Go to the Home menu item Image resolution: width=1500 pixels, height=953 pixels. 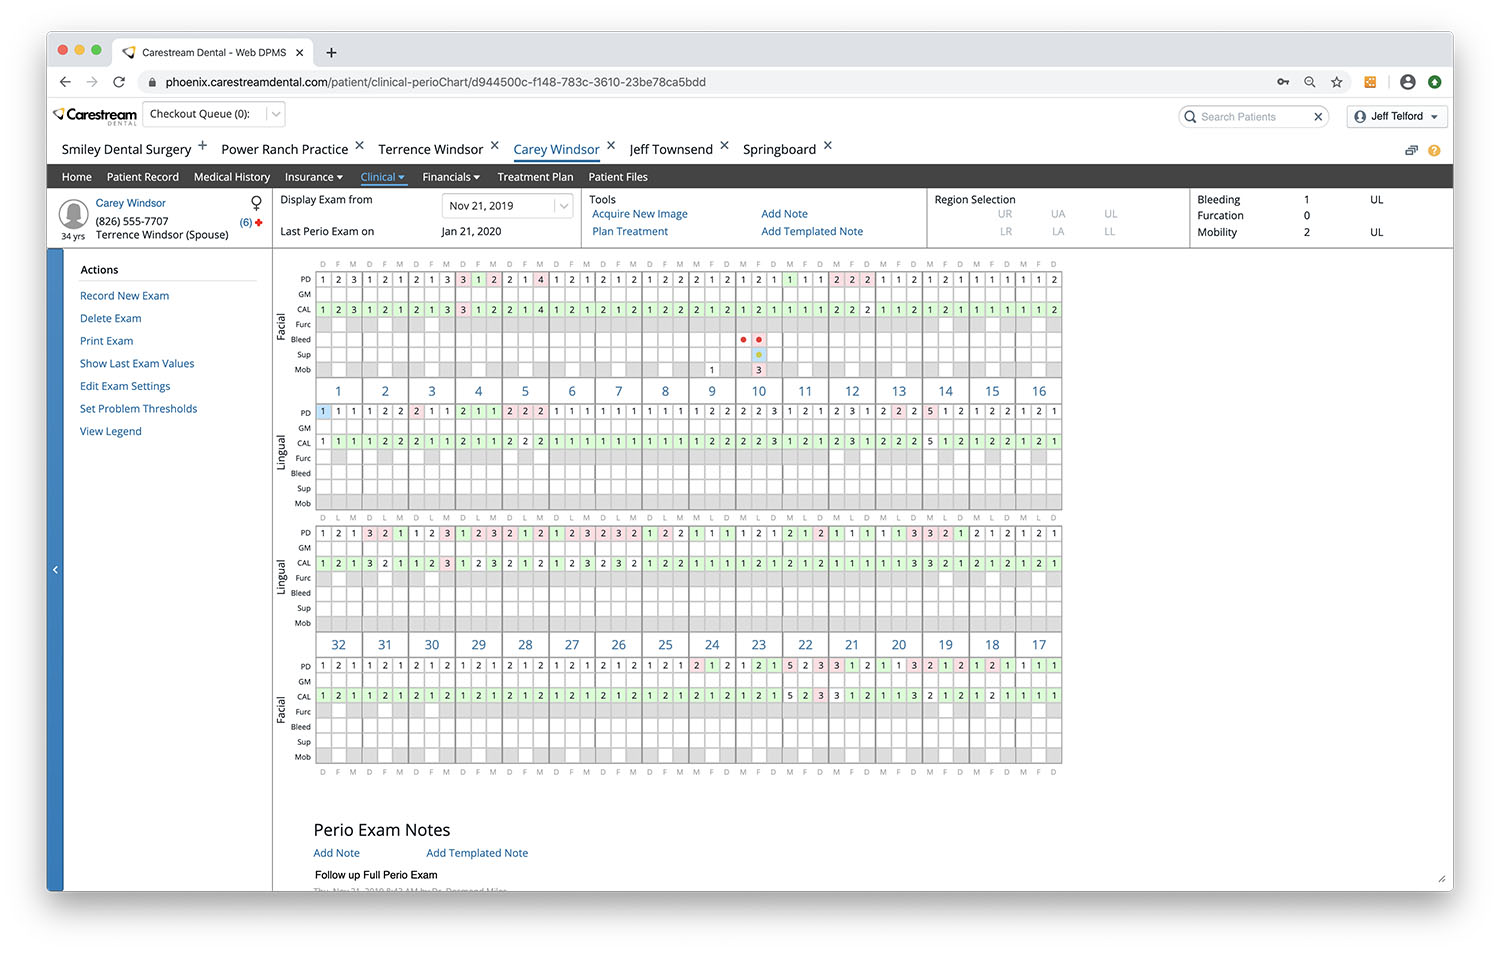click(x=77, y=177)
